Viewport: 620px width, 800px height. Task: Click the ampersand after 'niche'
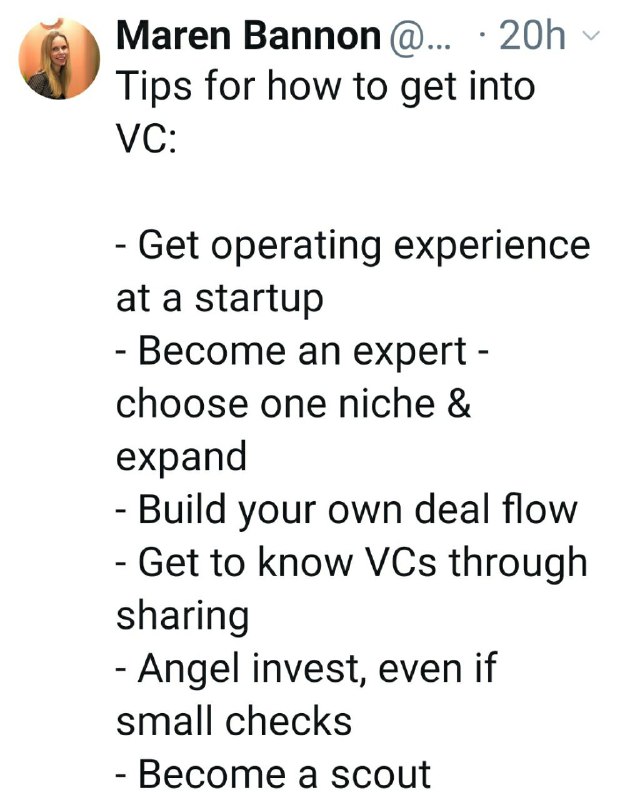(x=459, y=404)
